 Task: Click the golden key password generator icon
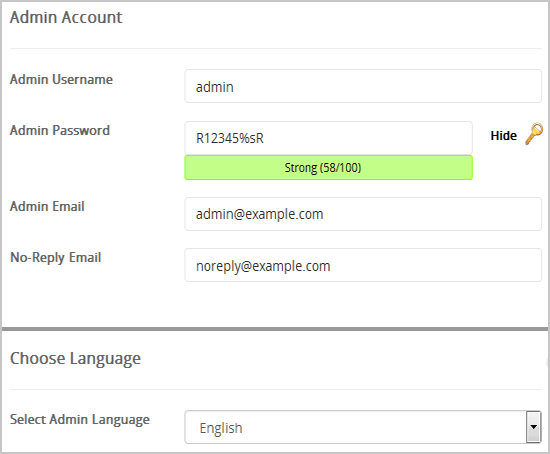(x=534, y=134)
